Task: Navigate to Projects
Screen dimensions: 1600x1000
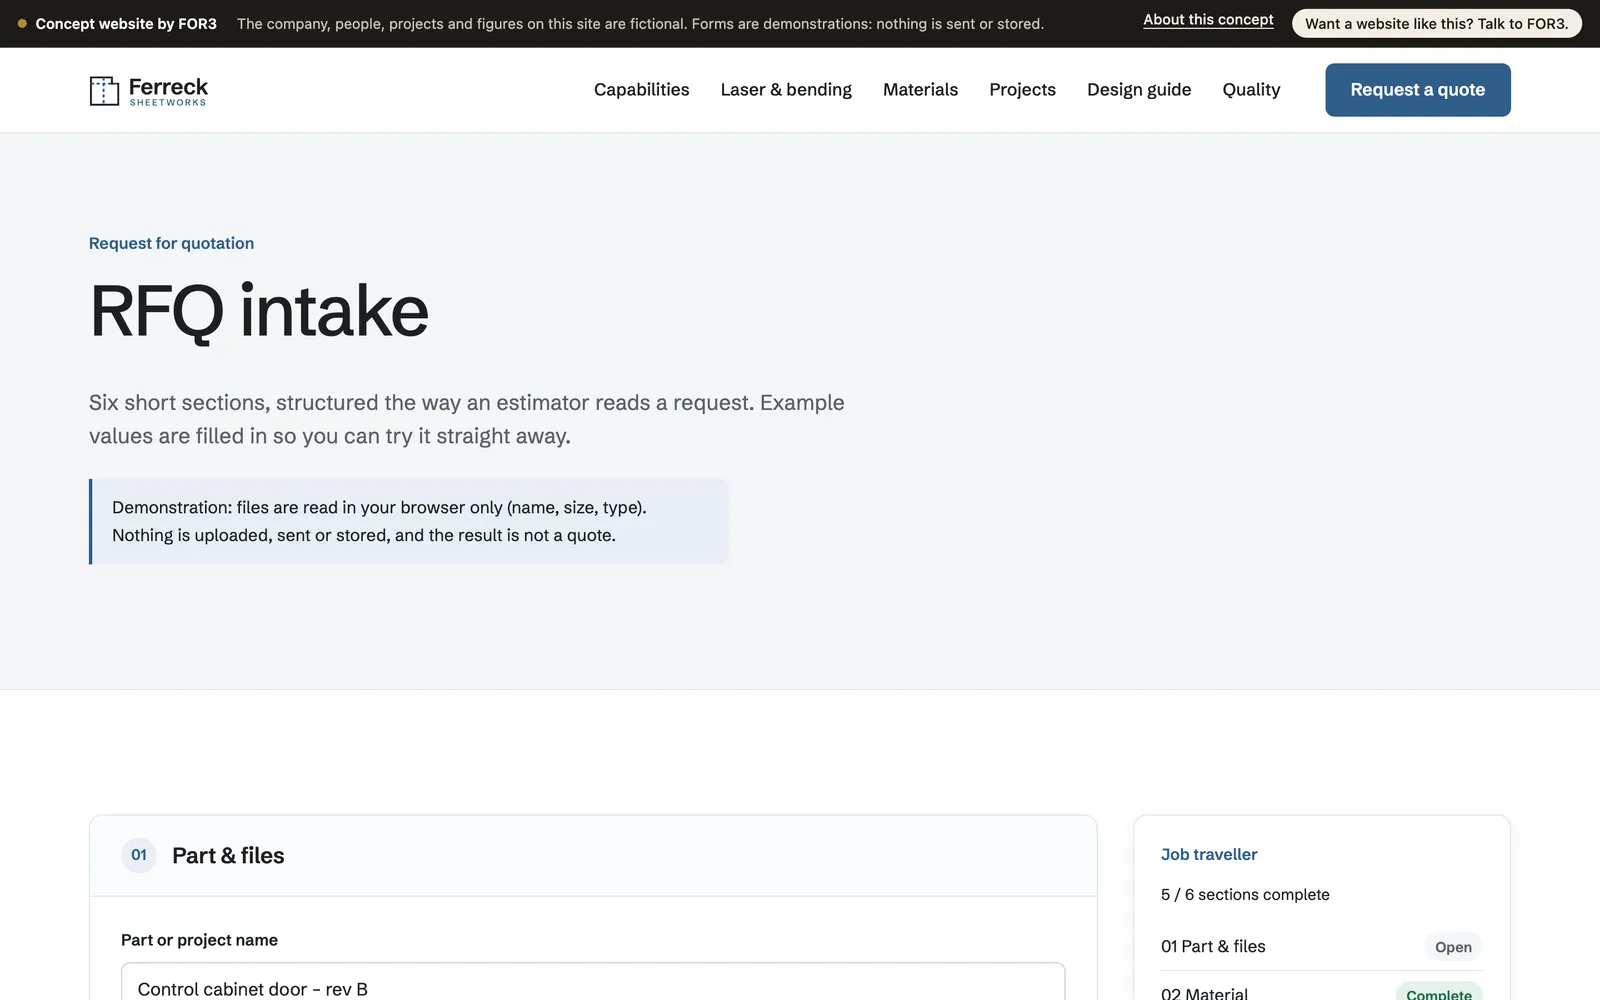Action: pyautogui.click(x=1022, y=90)
